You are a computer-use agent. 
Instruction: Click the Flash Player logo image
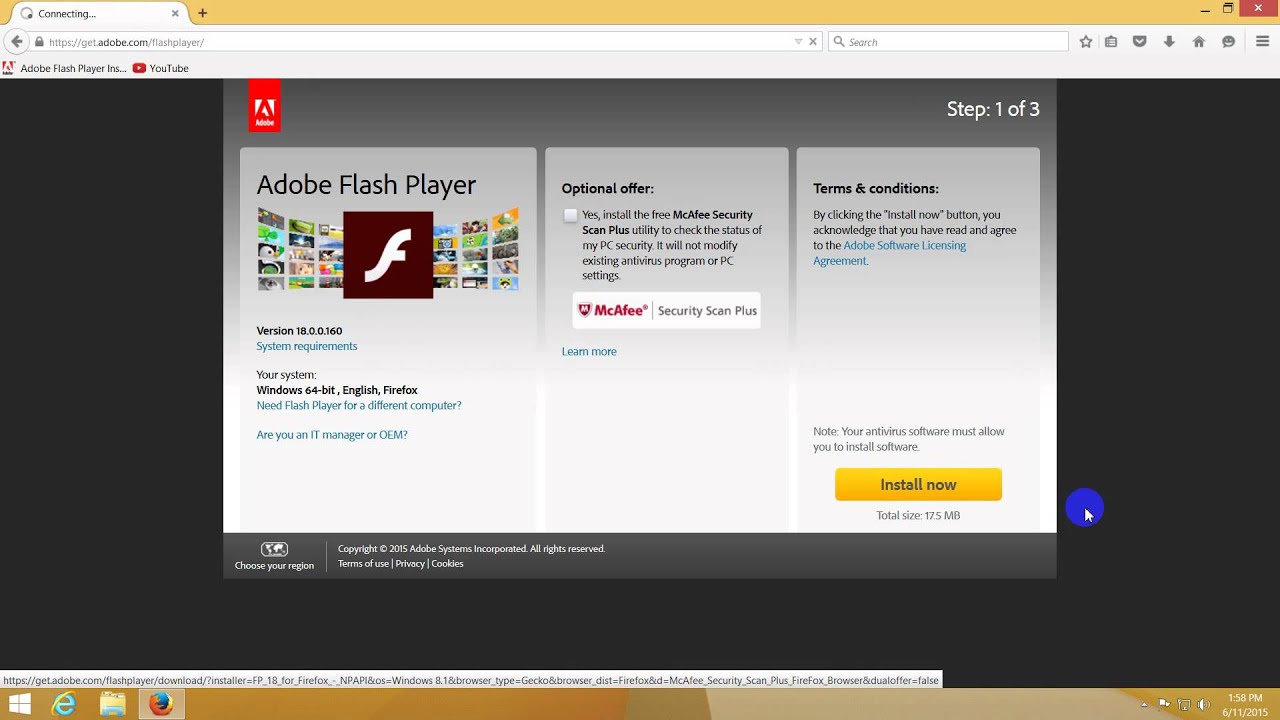pyautogui.click(x=388, y=254)
